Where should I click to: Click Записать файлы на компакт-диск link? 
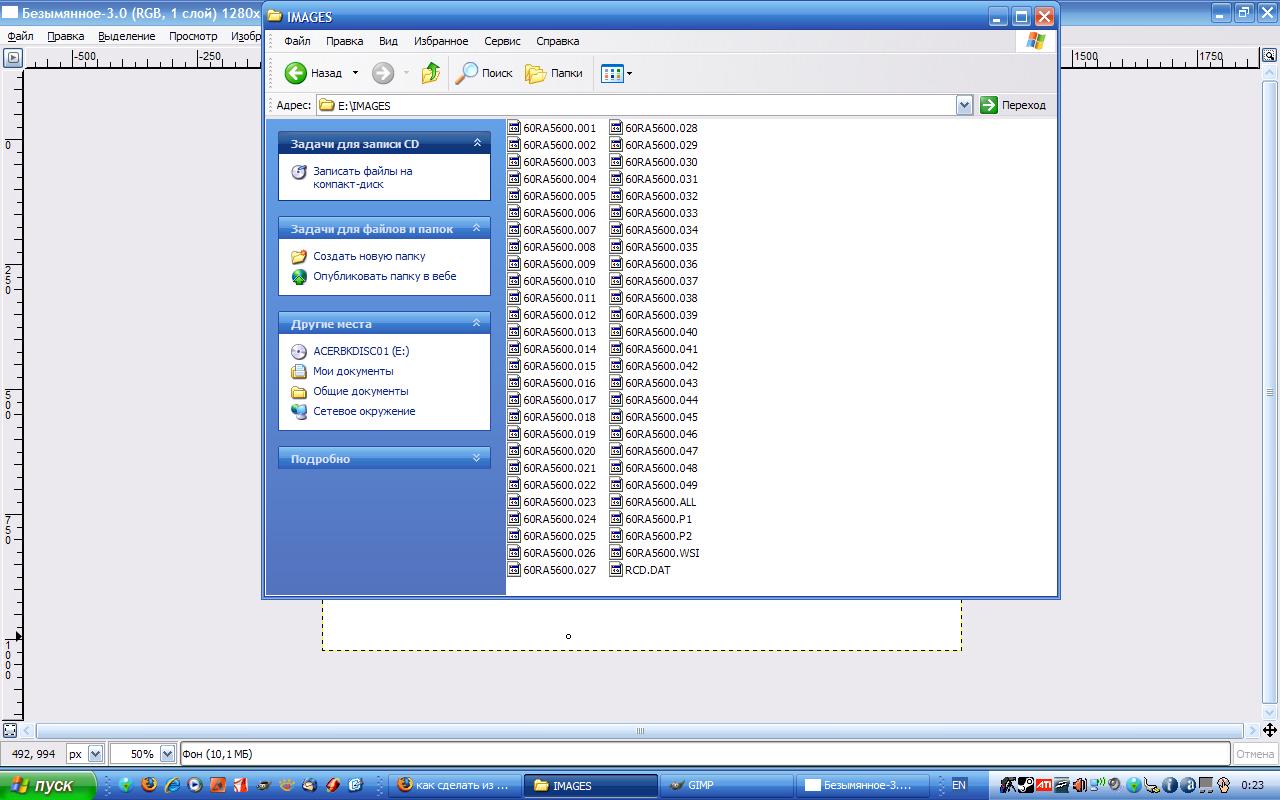point(362,178)
